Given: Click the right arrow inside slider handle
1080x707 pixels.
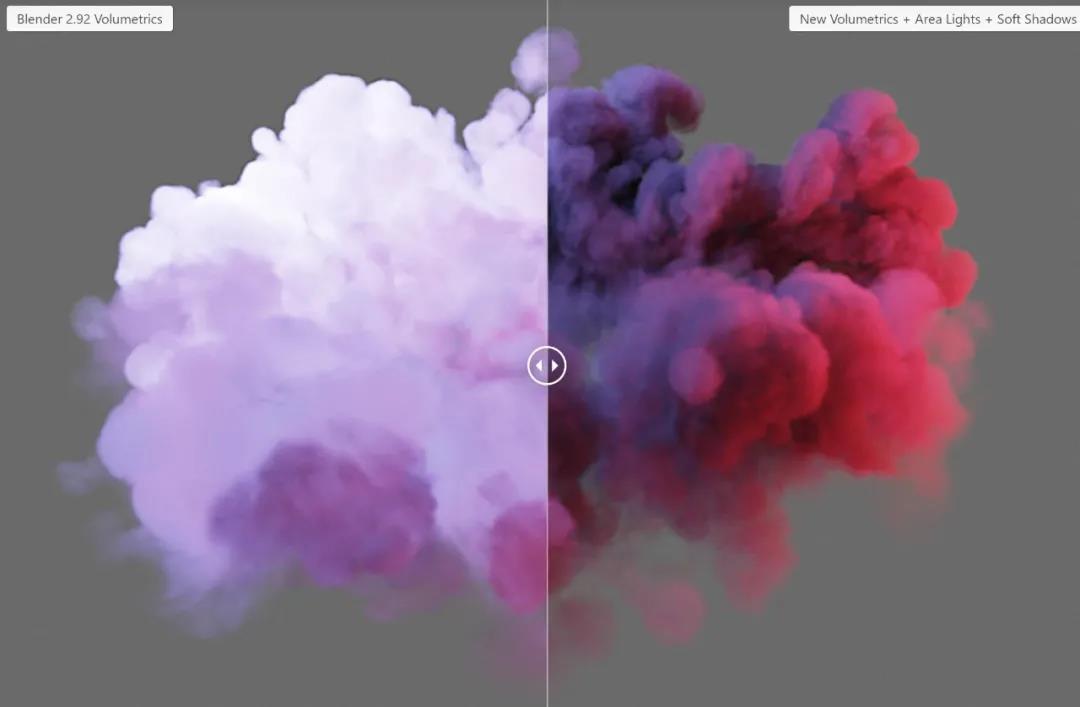Looking at the screenshot, I should [556, 366].
